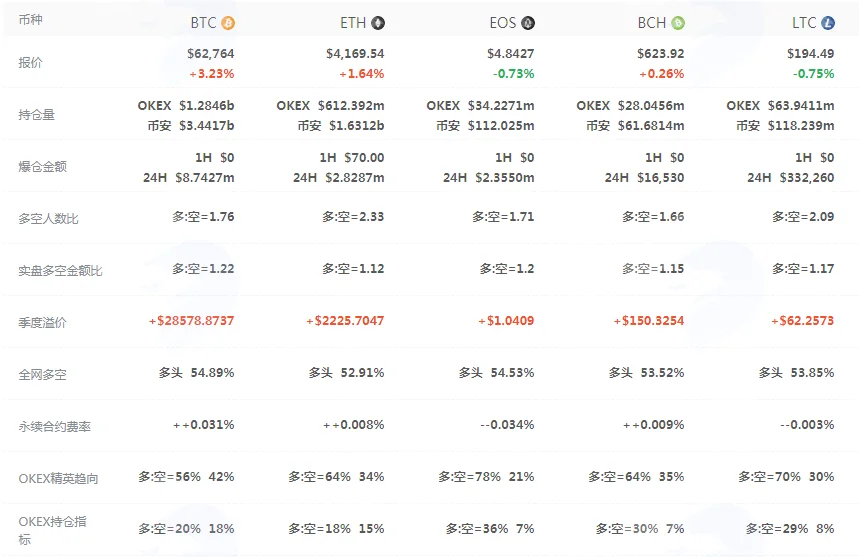Click BCH 全网多空 value 多头 53.52%

pyautogui.click(x=646, y=373)
